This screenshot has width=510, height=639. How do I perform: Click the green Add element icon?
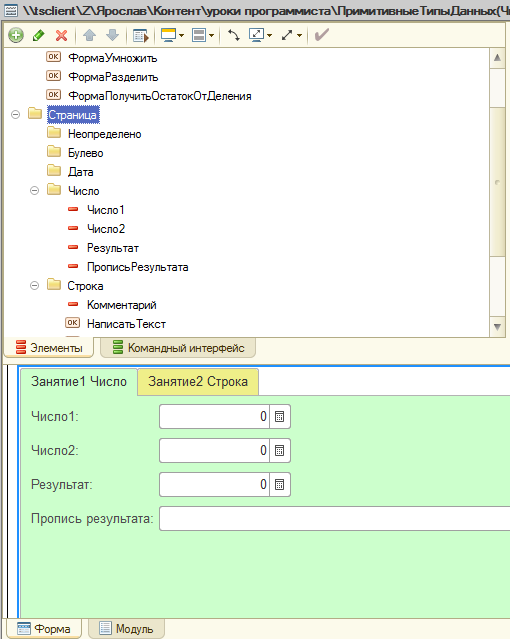(16, 35)
